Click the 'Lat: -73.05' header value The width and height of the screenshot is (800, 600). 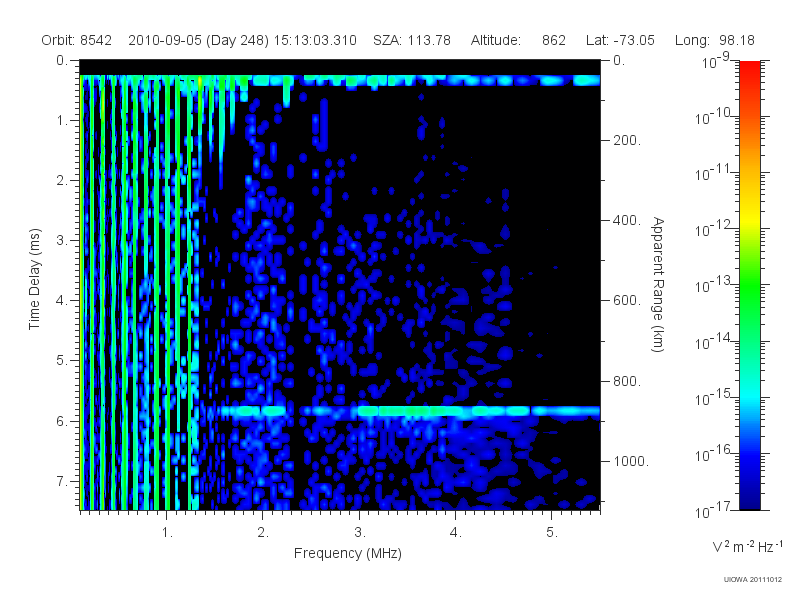tap(620, 40)
